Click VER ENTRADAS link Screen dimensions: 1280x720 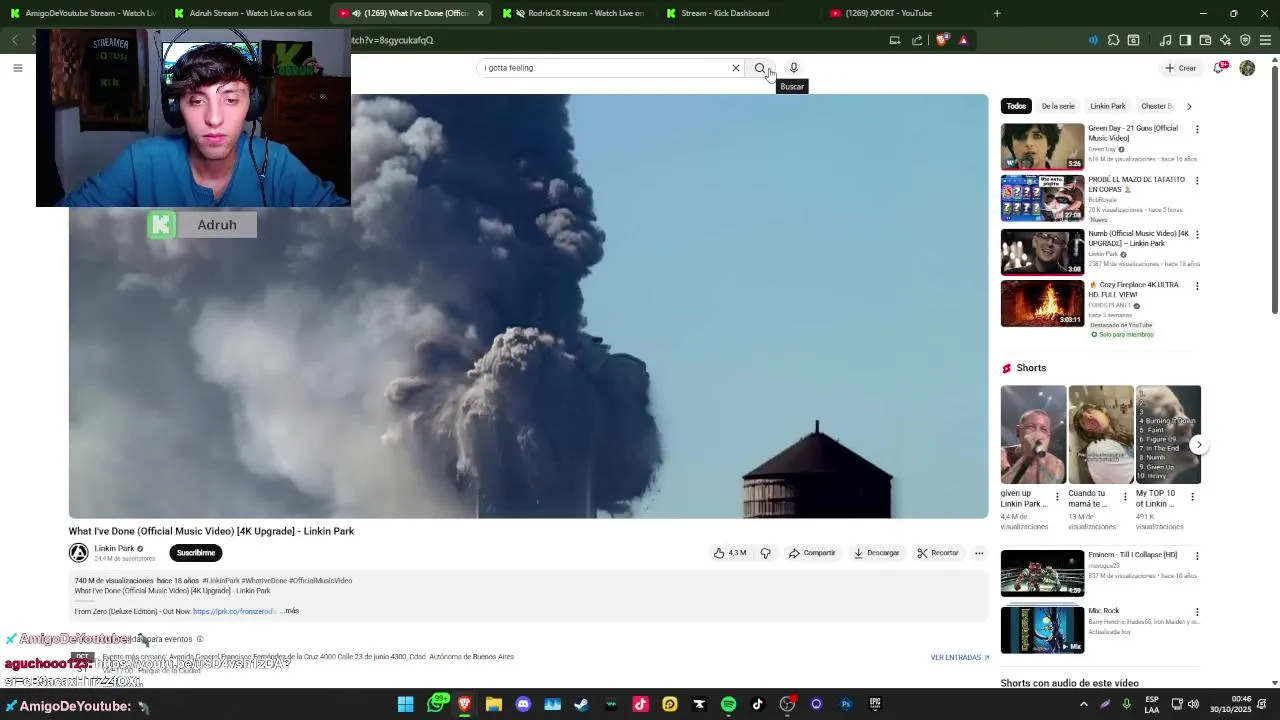click(x=960, y=658)
